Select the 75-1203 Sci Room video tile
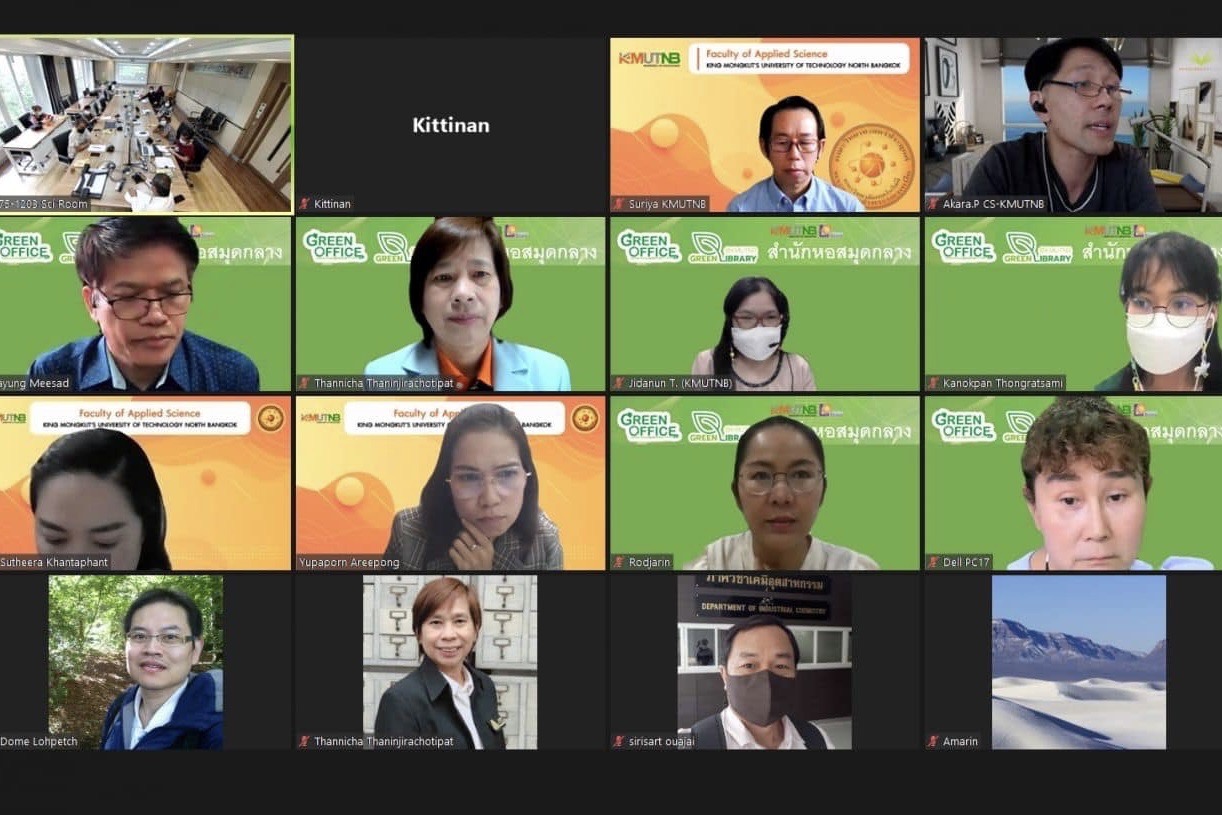This screenshot has width=1222, height=815. (x=146, y=125)
